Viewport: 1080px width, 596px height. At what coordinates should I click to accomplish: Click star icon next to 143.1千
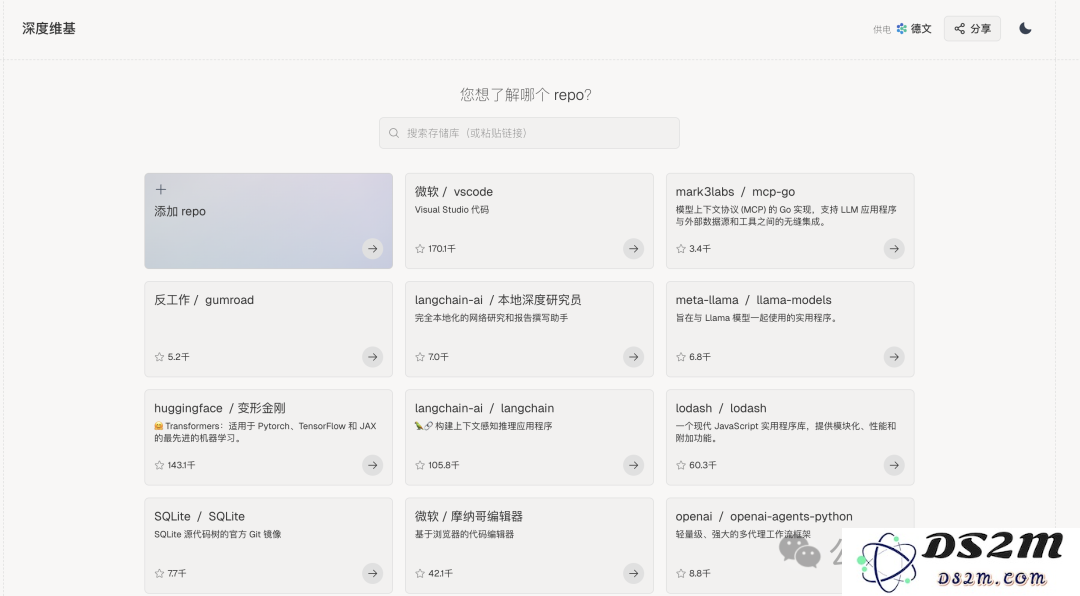tap(159, 465)
